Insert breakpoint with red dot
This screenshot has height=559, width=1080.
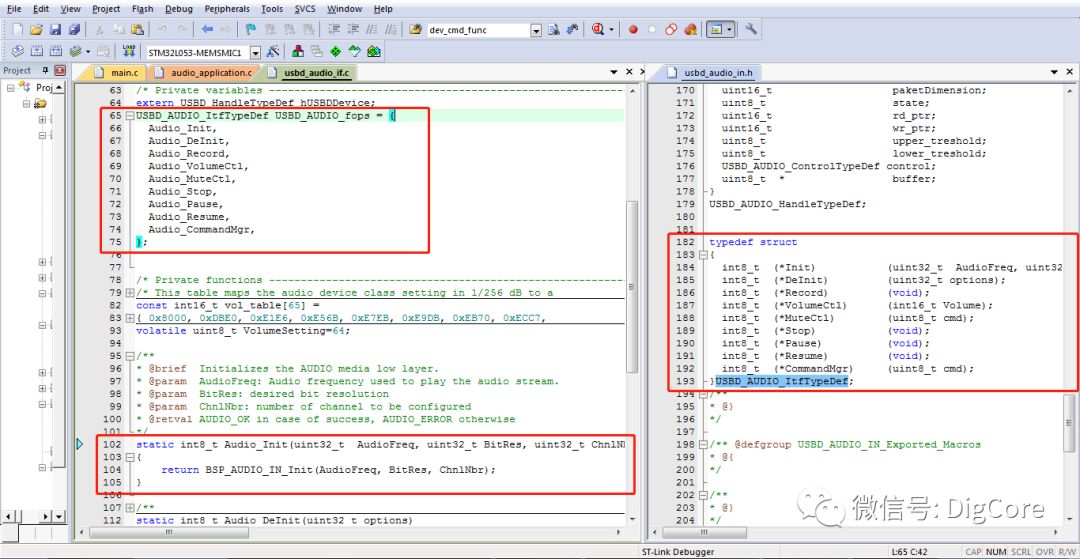click(633, 30)
